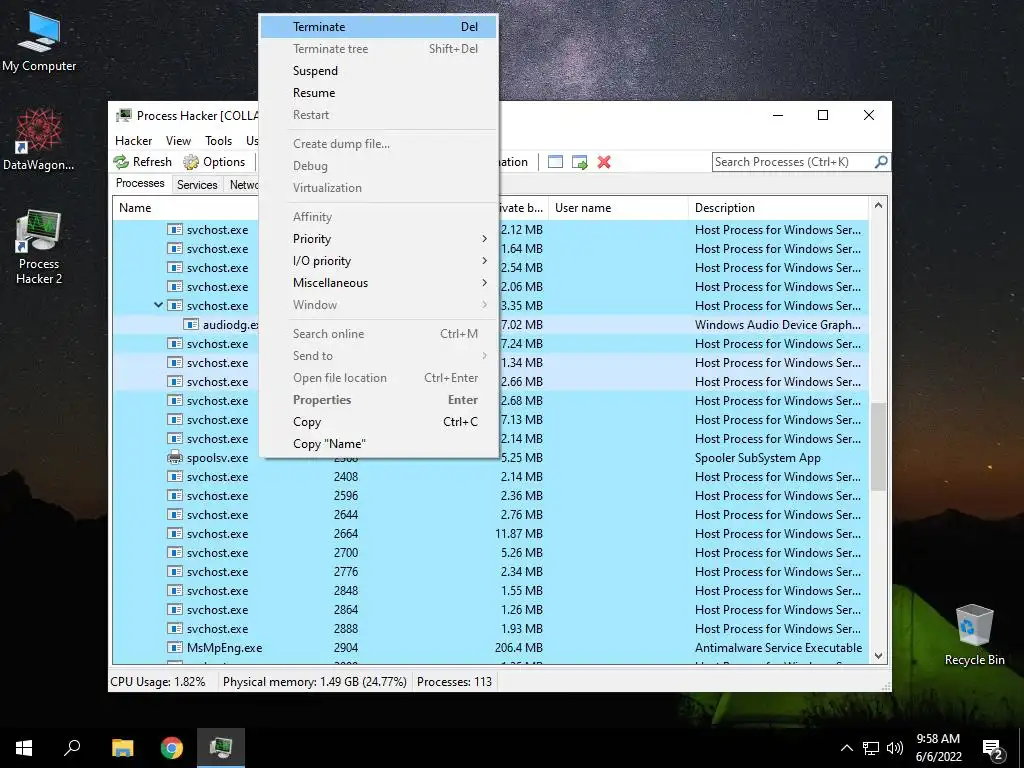Sort by the Description column header
Image resolution: width=1024 pixels, height=768 pixels.
[x=778, y=208]
